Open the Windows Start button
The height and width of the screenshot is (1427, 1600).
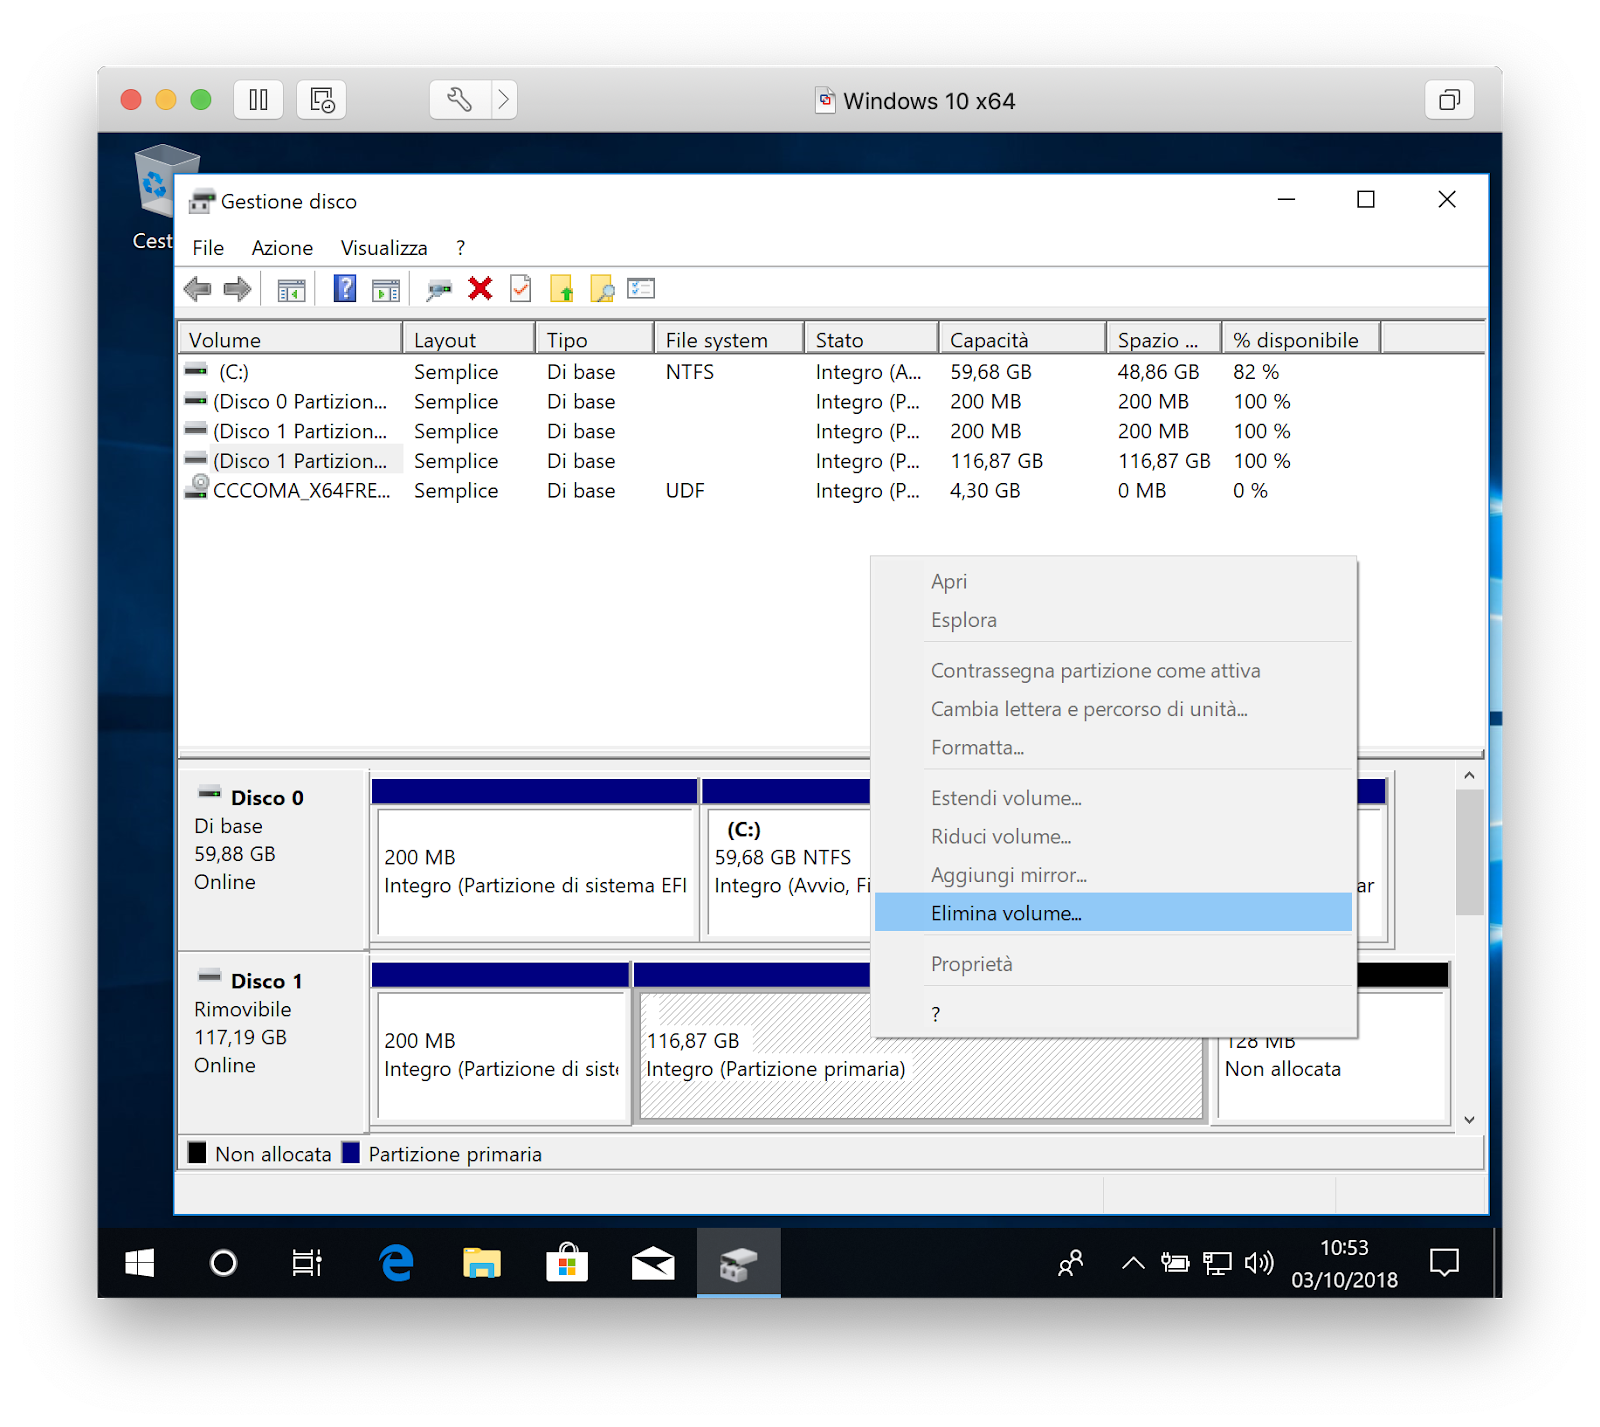(x=140, y=1263)
